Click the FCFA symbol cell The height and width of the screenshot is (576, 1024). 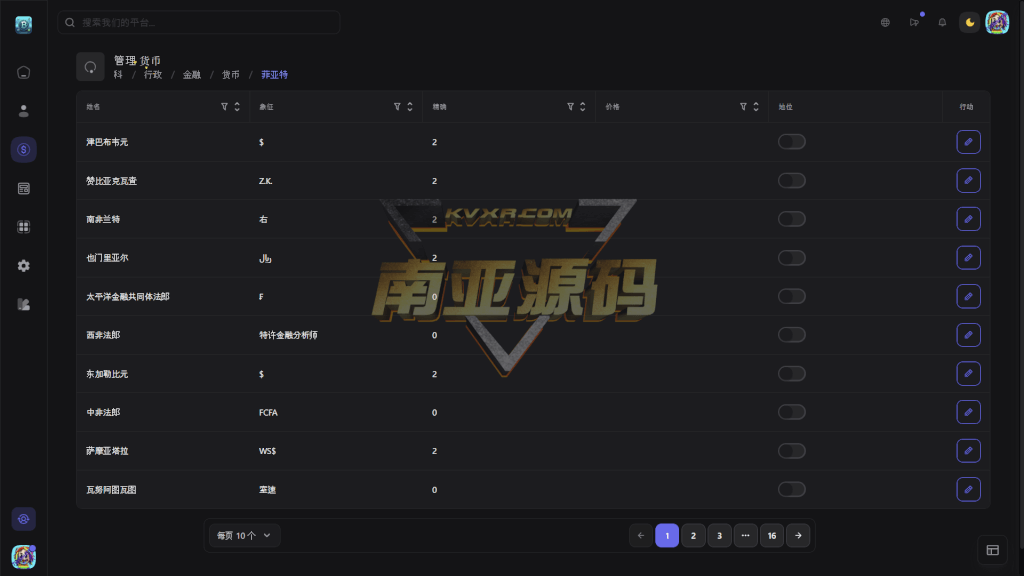tap(268, 413)
